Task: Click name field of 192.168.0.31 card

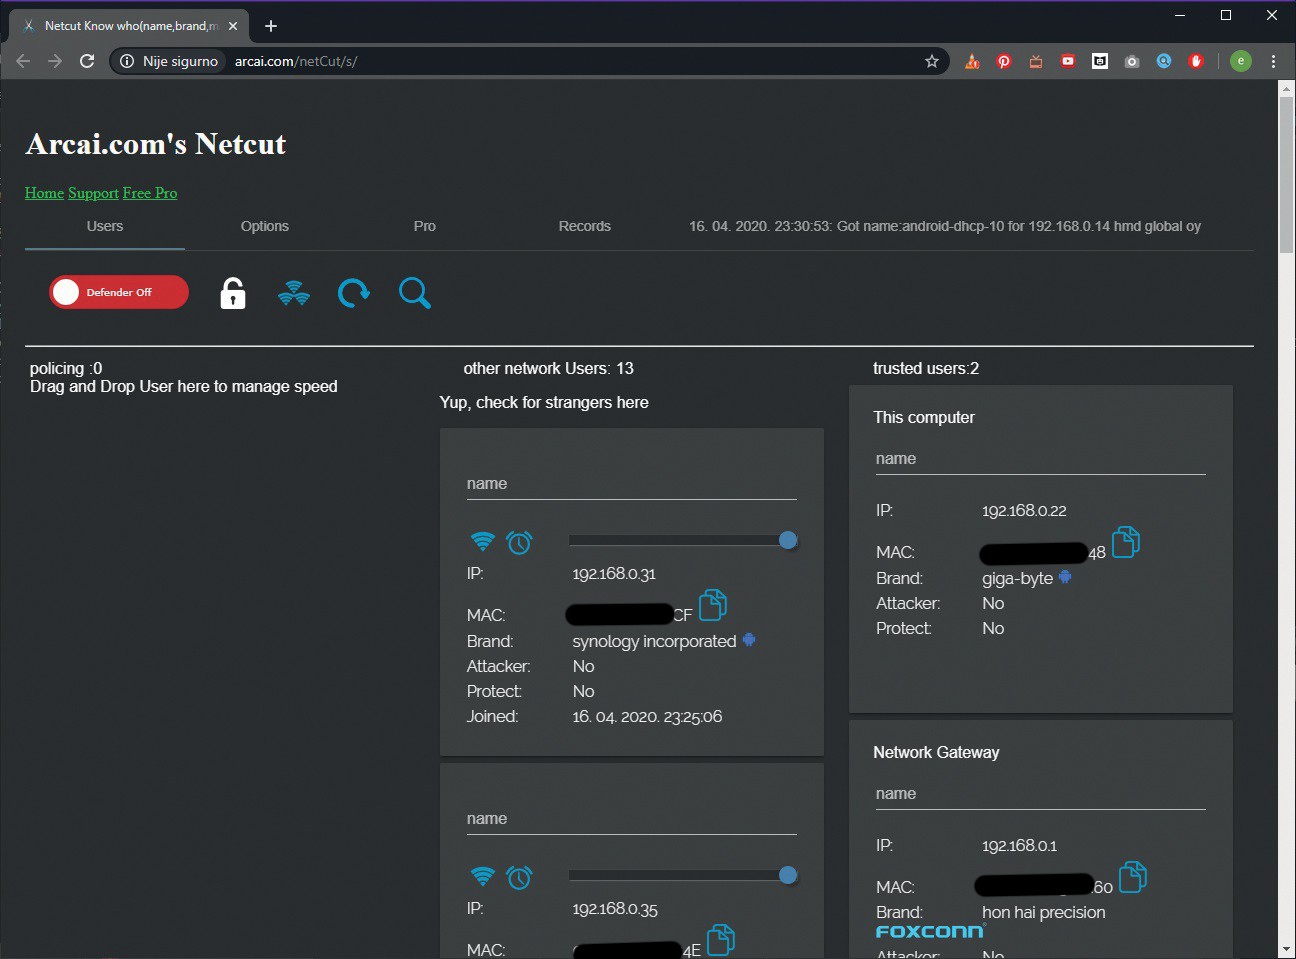Action: pos(631,484)
